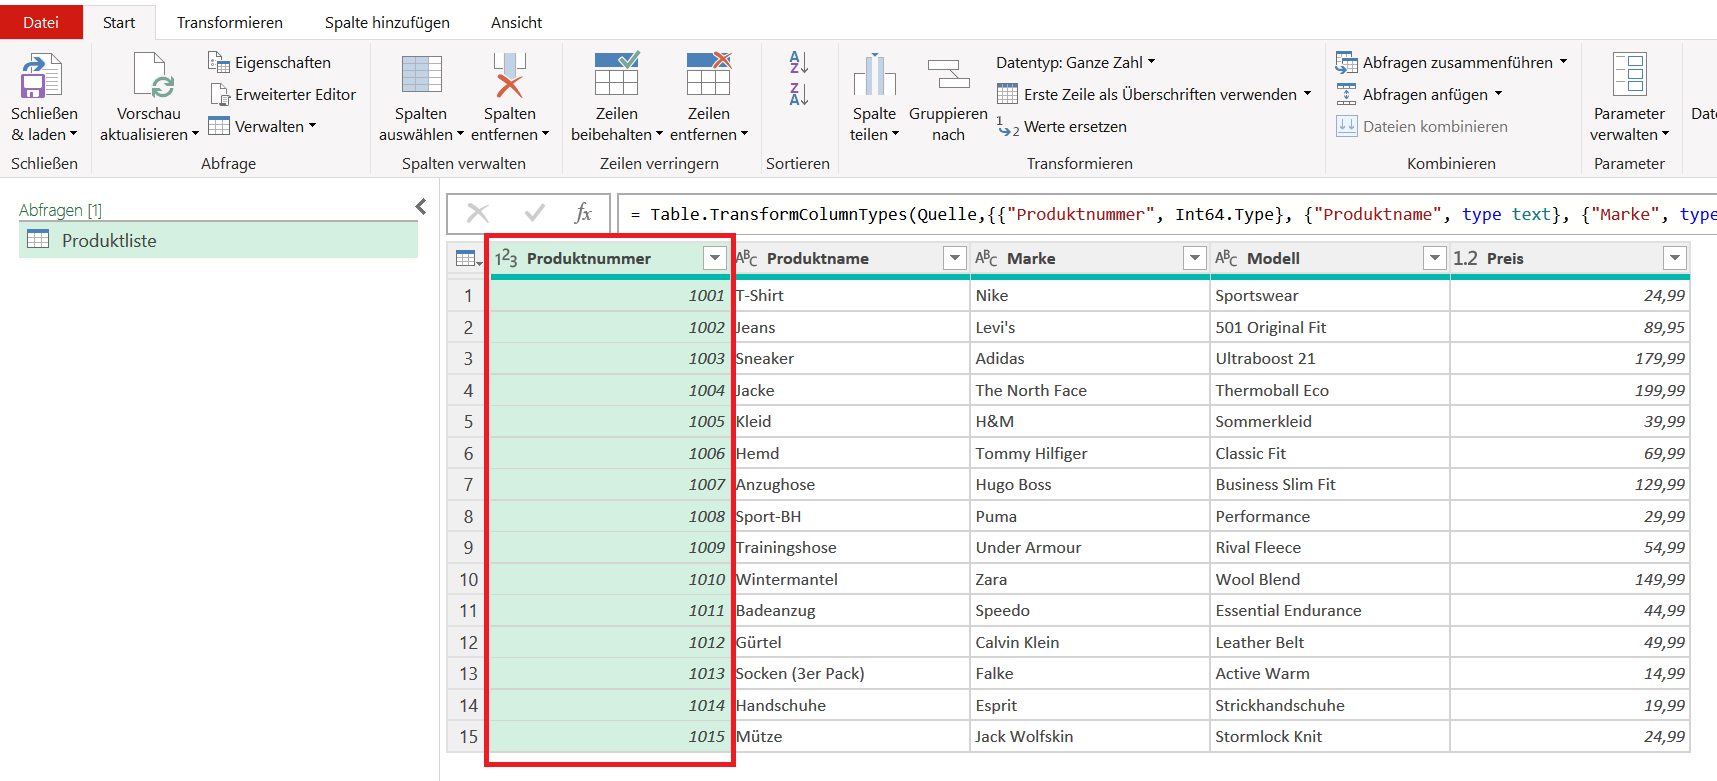
Task: Sort descending Z to A
Action: coord(798,94)
